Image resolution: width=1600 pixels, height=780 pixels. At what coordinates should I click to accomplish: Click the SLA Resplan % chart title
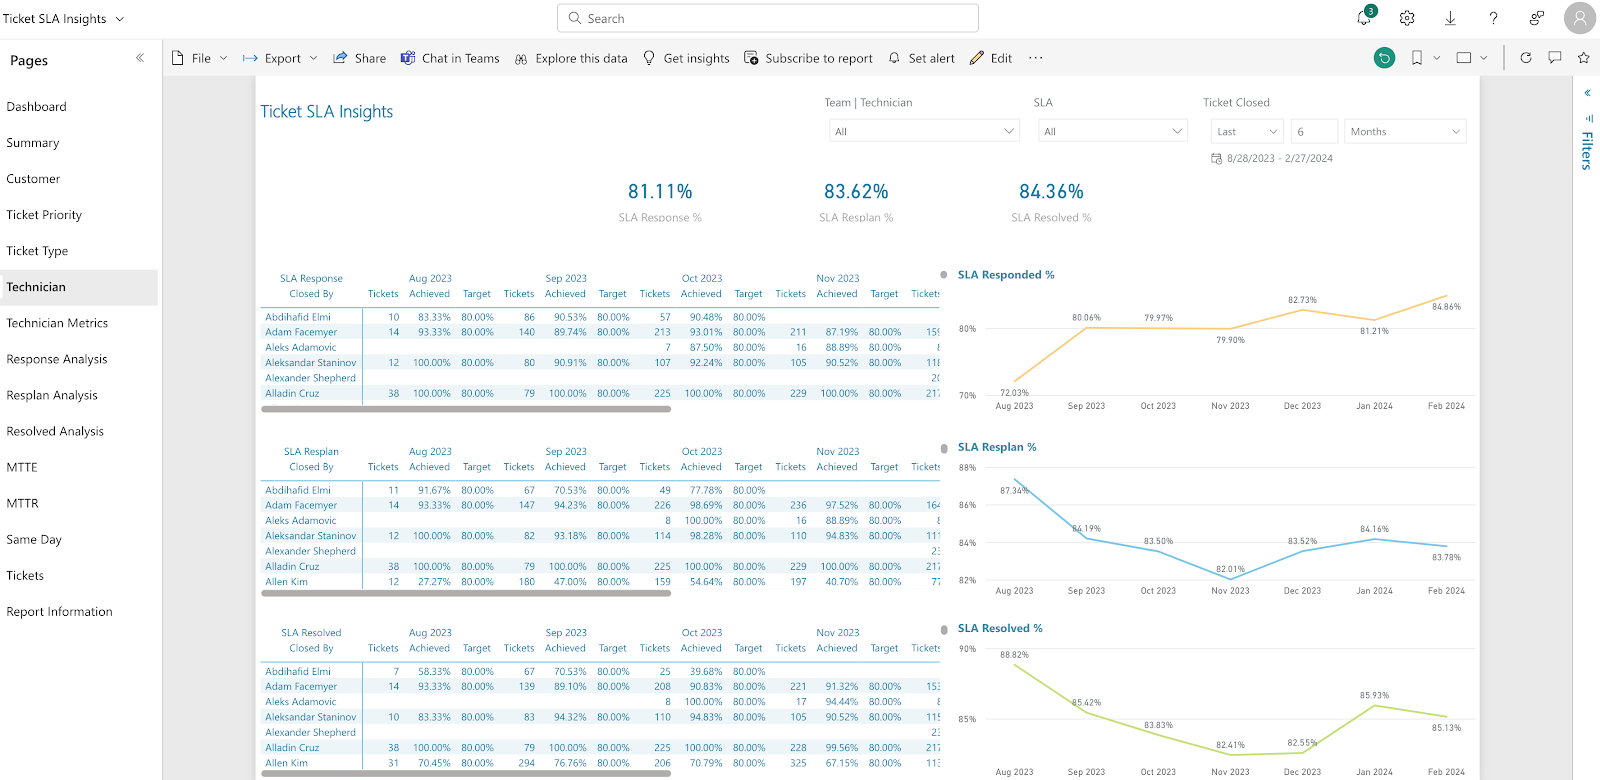coord(997,447)
